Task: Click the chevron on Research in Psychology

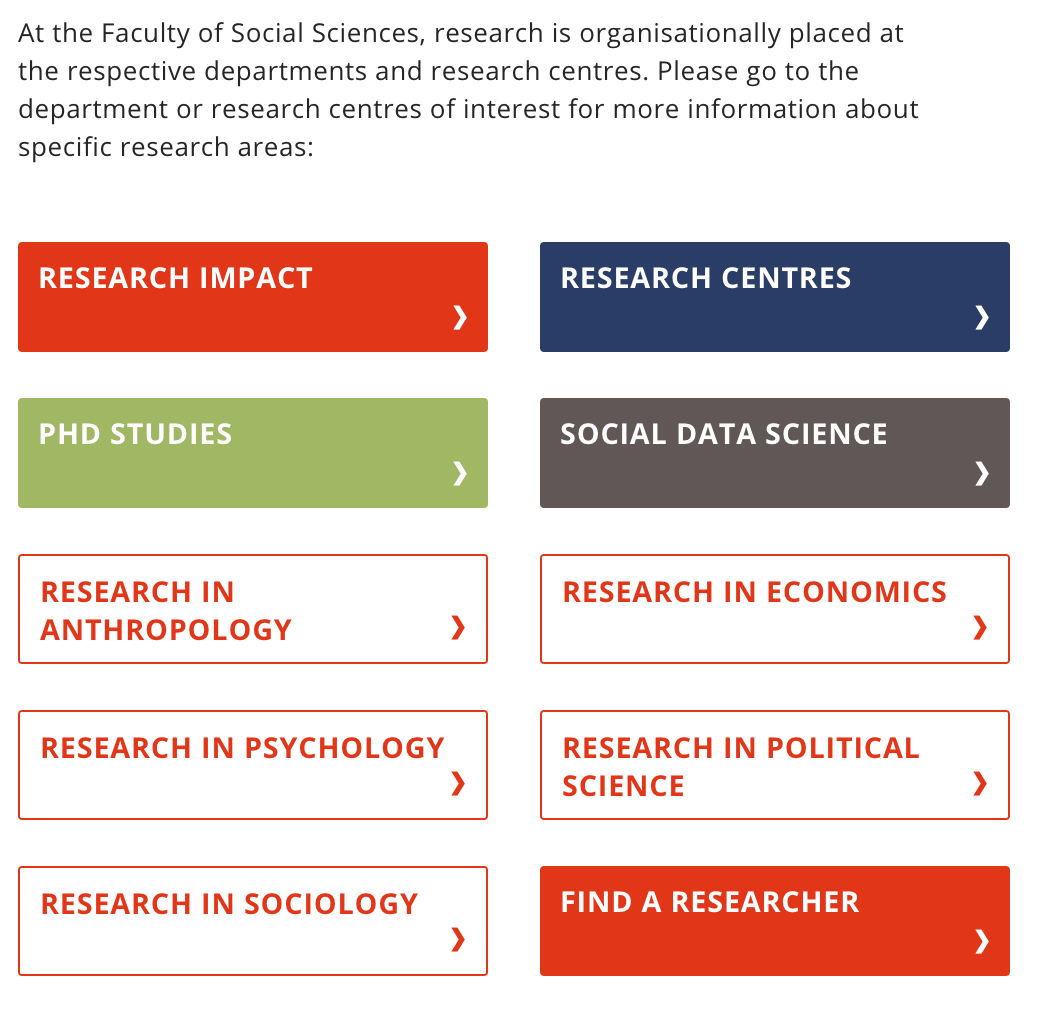Action: (458, 783)
